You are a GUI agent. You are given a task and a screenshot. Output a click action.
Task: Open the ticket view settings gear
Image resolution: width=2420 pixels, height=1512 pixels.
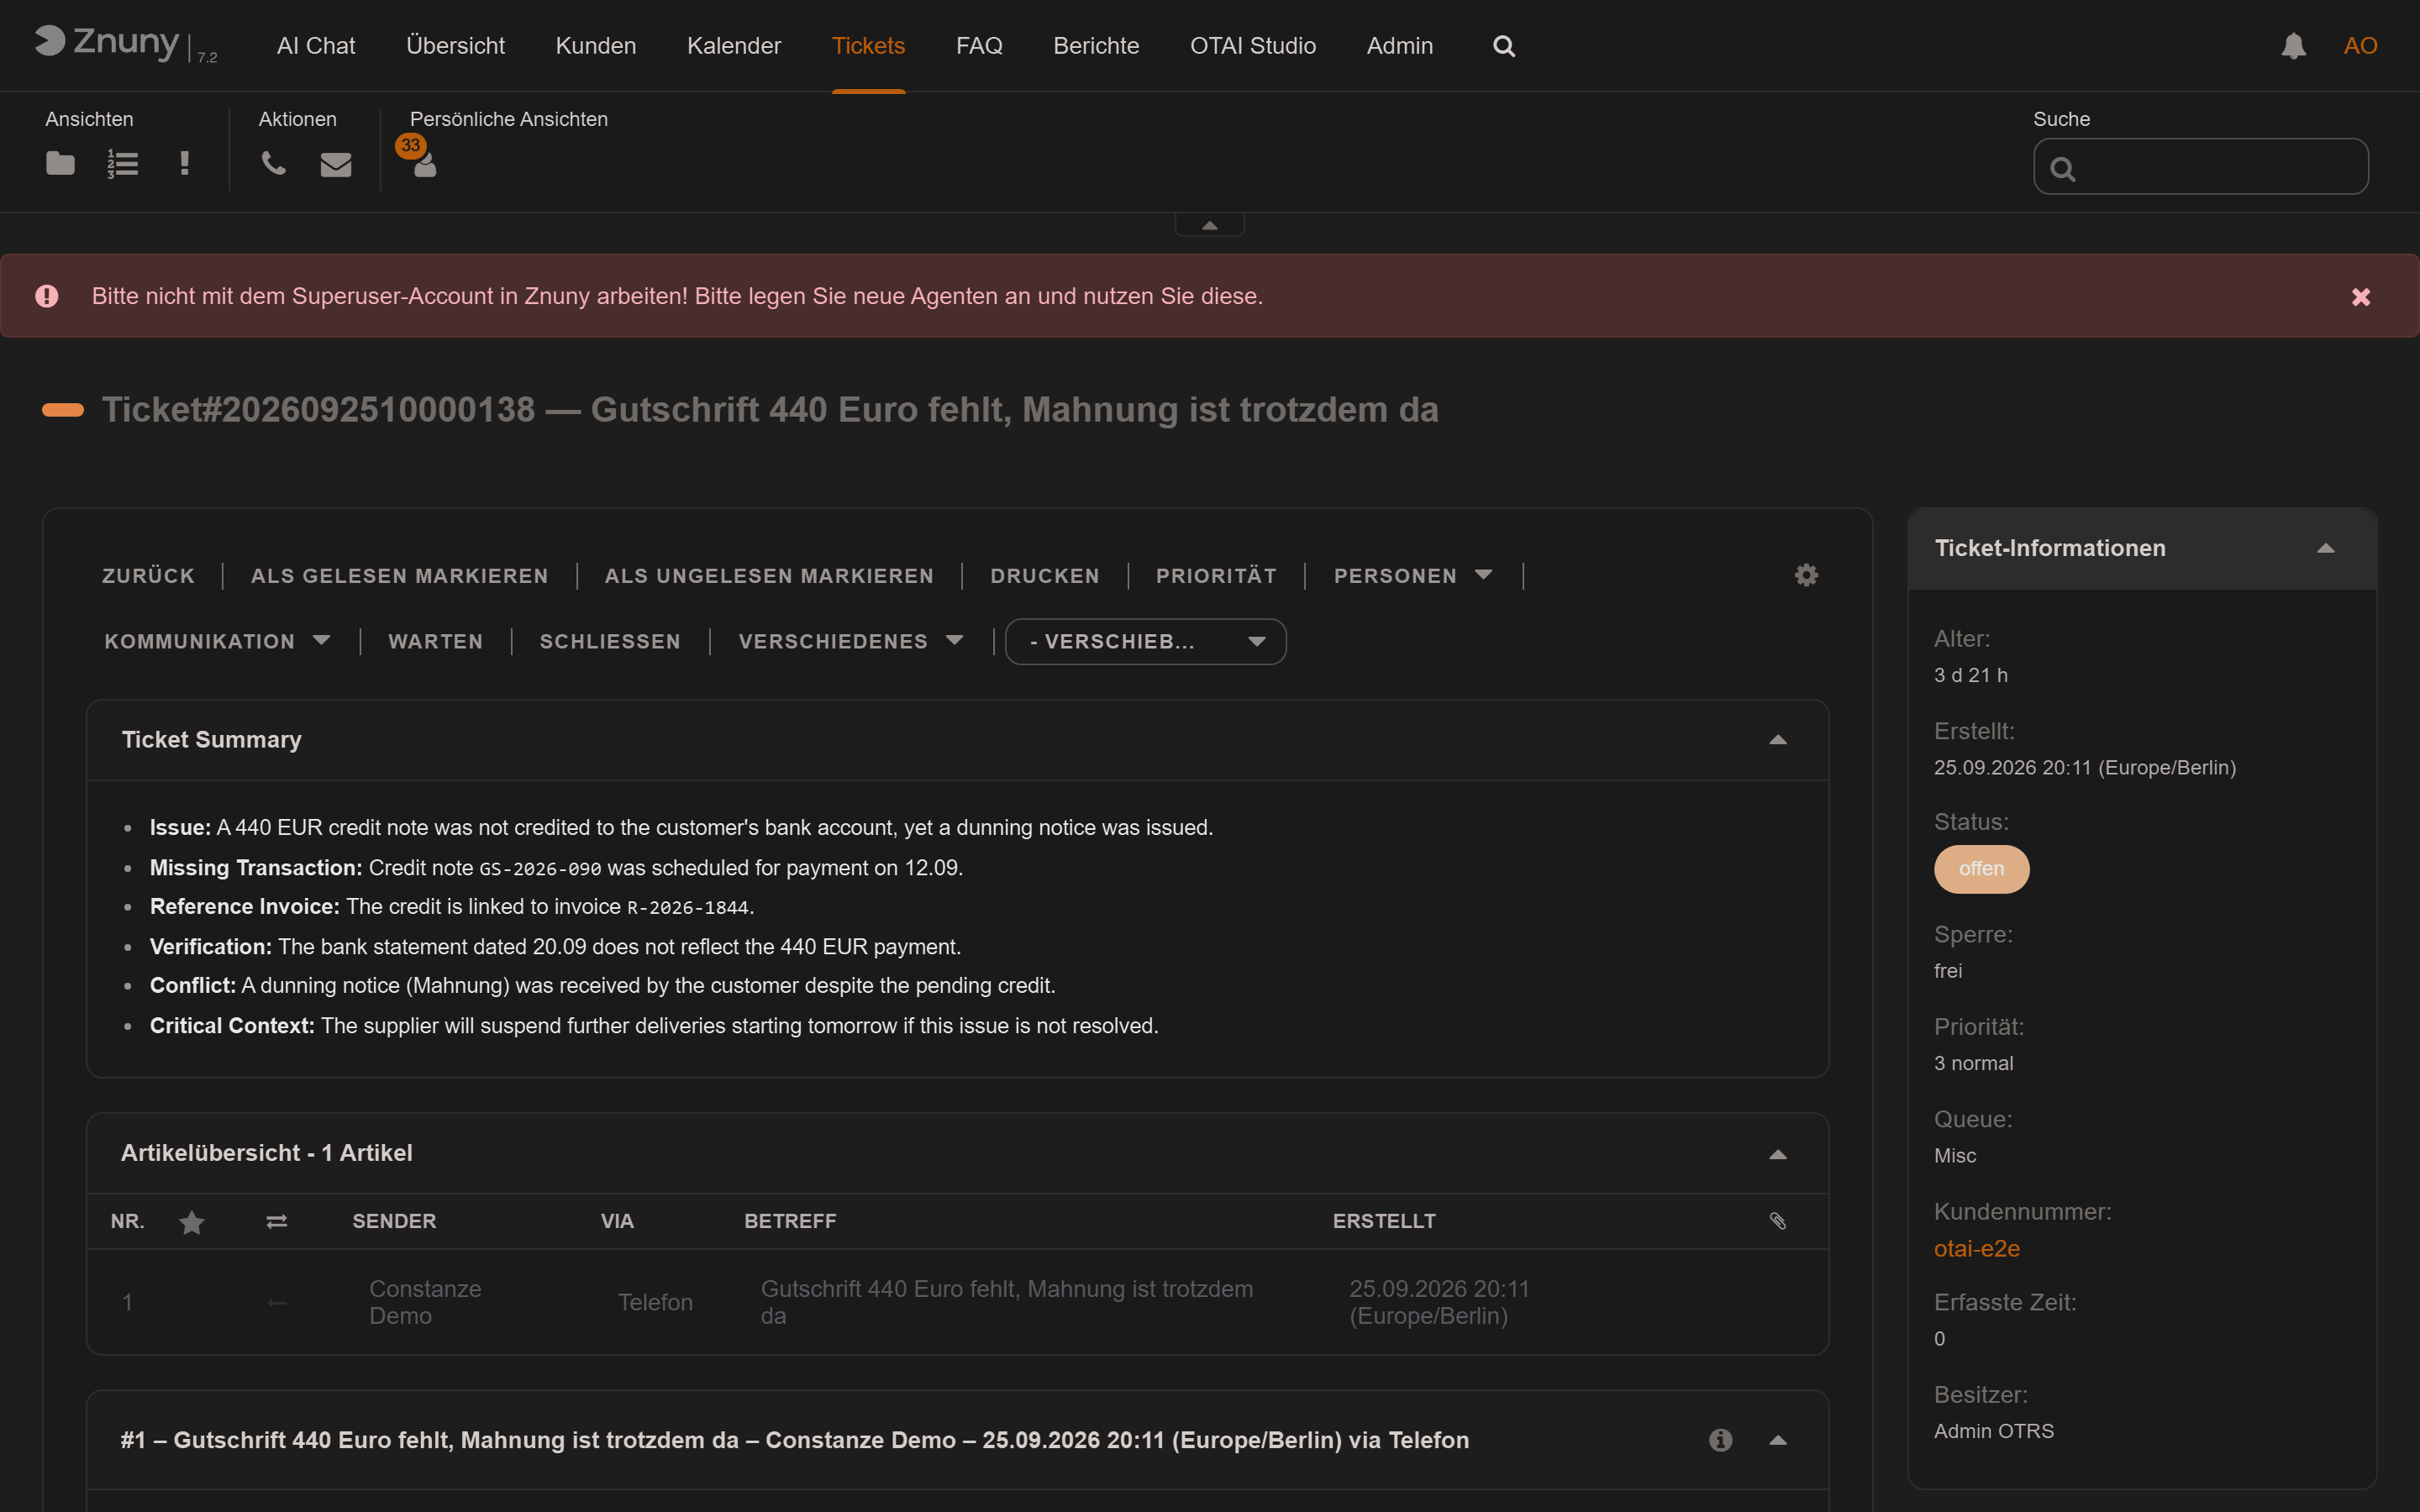pyautogui.click(x=1806, y=575)
